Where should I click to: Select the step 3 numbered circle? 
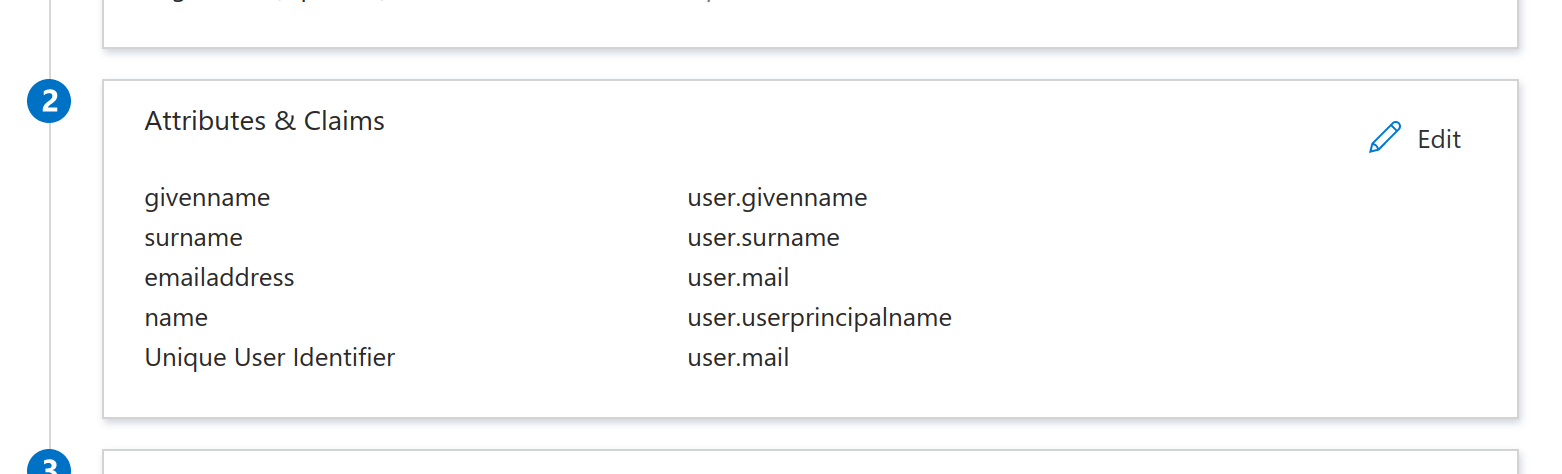49,466
